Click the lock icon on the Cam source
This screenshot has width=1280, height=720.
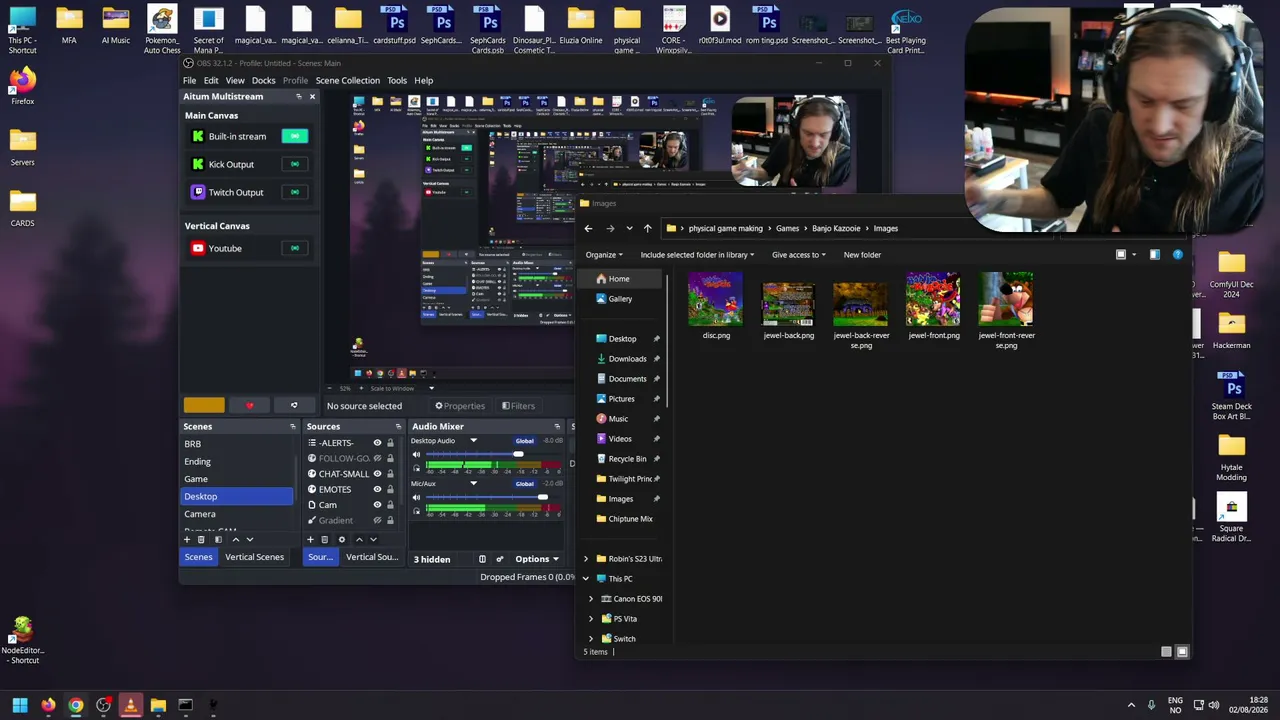390,505
